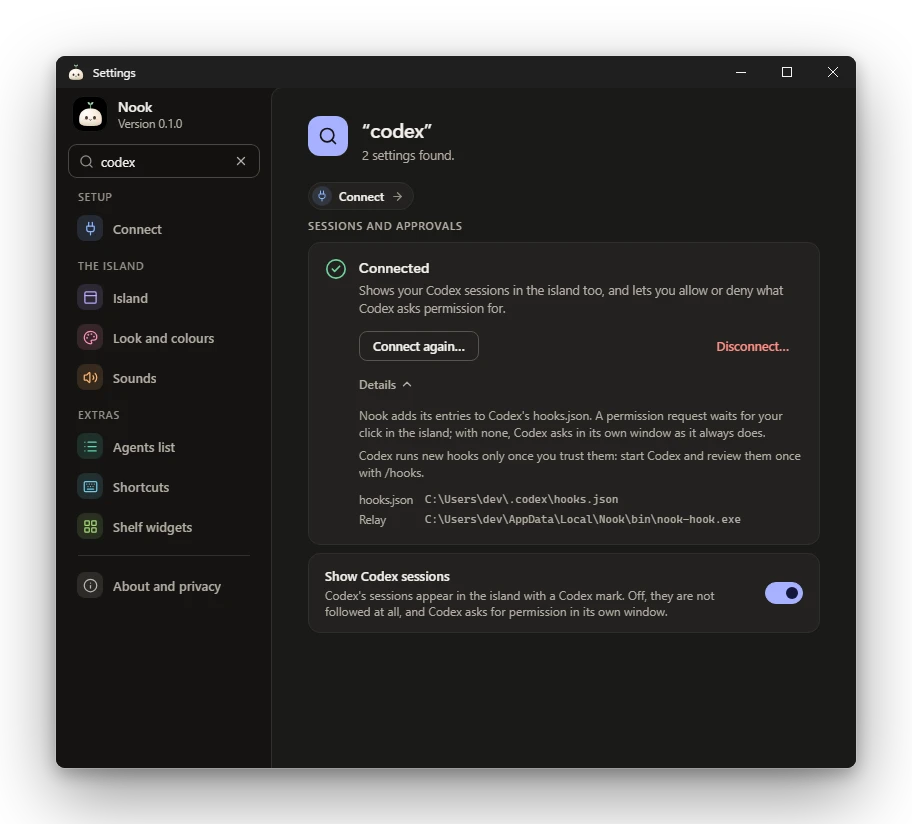Open the Agents list page
The height and width of the screenshot is (824, 912).
click(x=144, y=447)
